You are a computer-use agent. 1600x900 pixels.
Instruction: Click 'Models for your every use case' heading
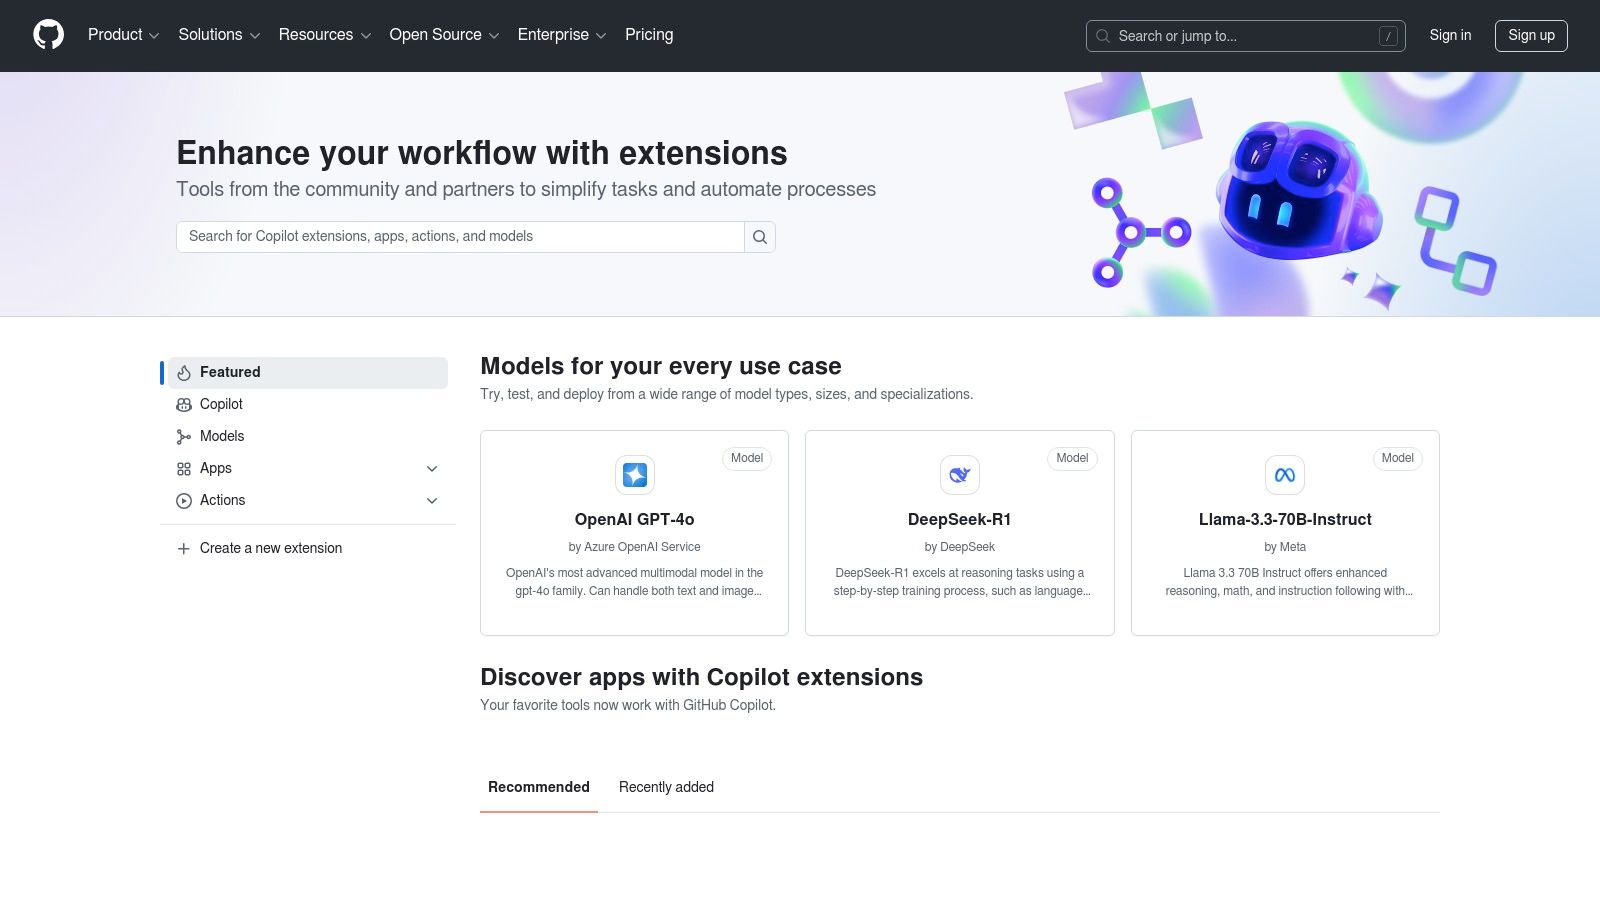[661, 366]
